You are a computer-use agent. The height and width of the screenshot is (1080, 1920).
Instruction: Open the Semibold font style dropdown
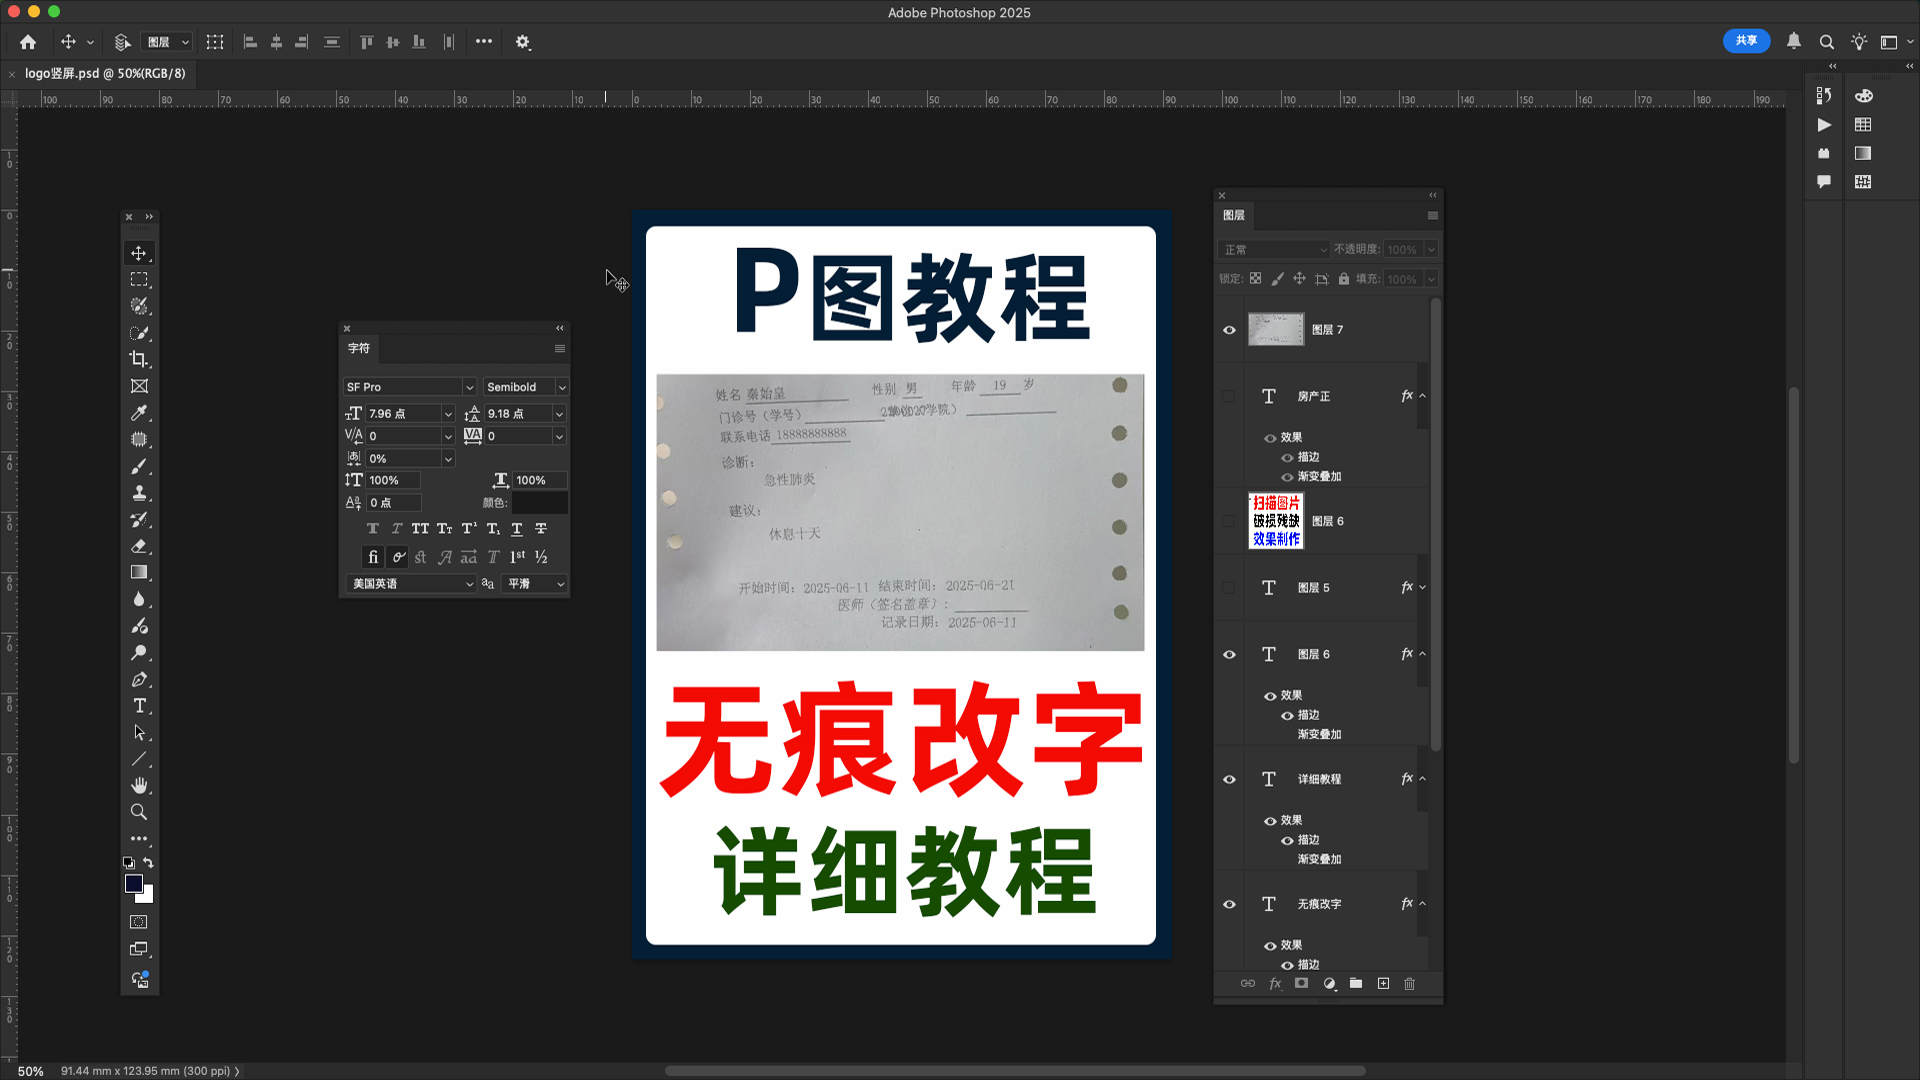click(x=562, y=387)
